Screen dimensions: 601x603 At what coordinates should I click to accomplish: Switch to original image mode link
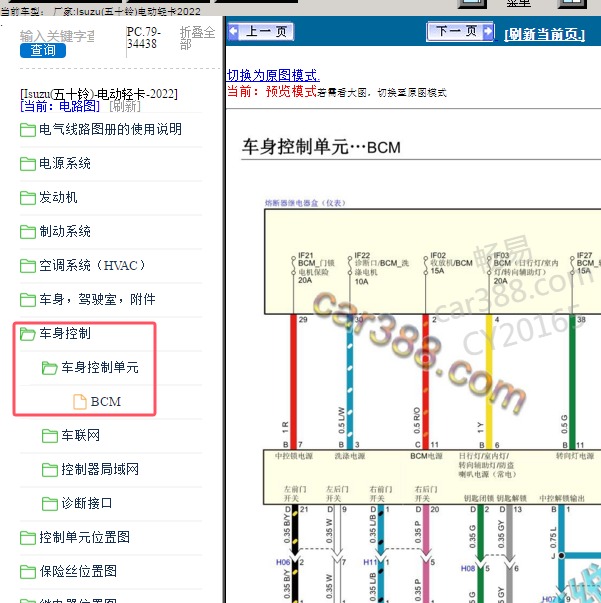(x=273, y=75)
